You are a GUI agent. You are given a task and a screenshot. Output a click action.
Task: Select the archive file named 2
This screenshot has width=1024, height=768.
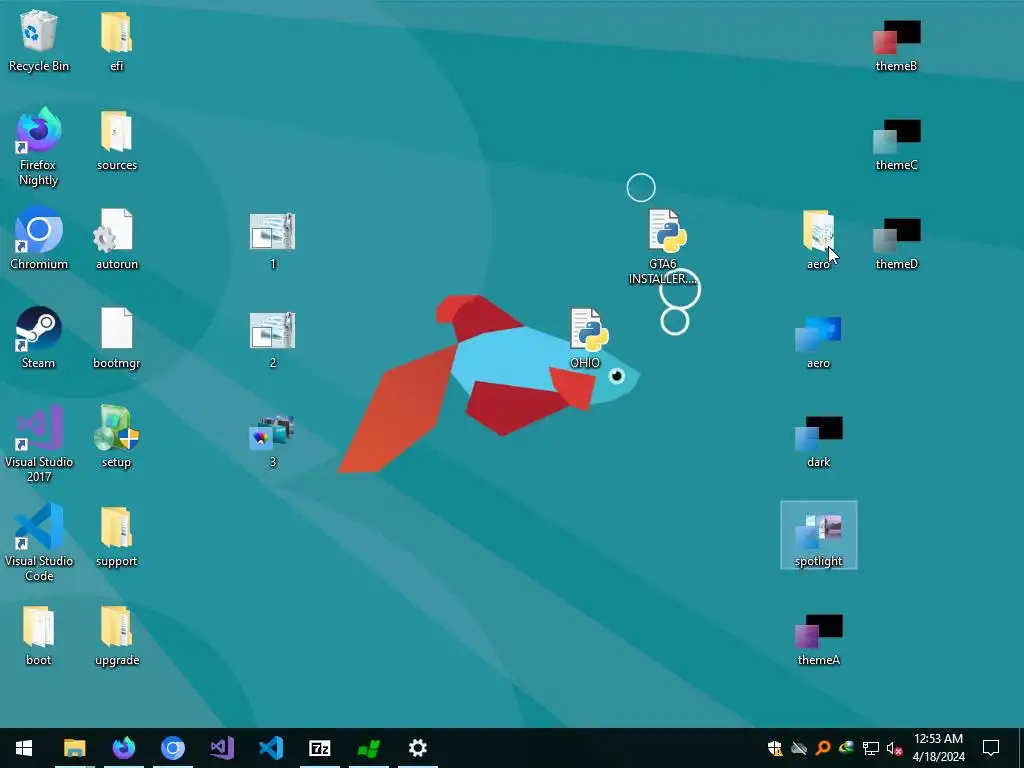(x=272, y=339)
